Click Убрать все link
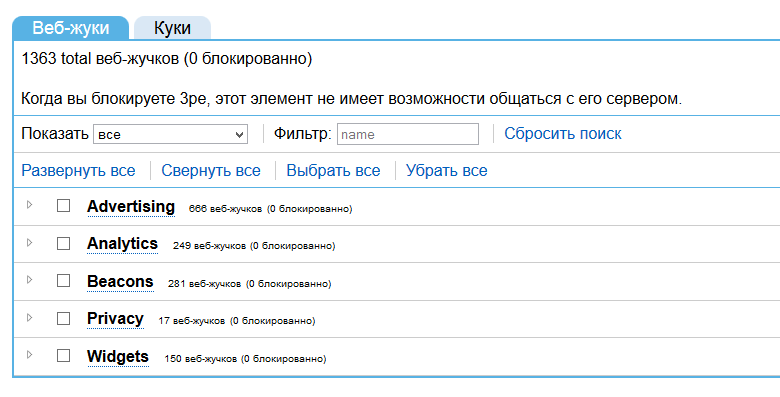 [447, 171]
